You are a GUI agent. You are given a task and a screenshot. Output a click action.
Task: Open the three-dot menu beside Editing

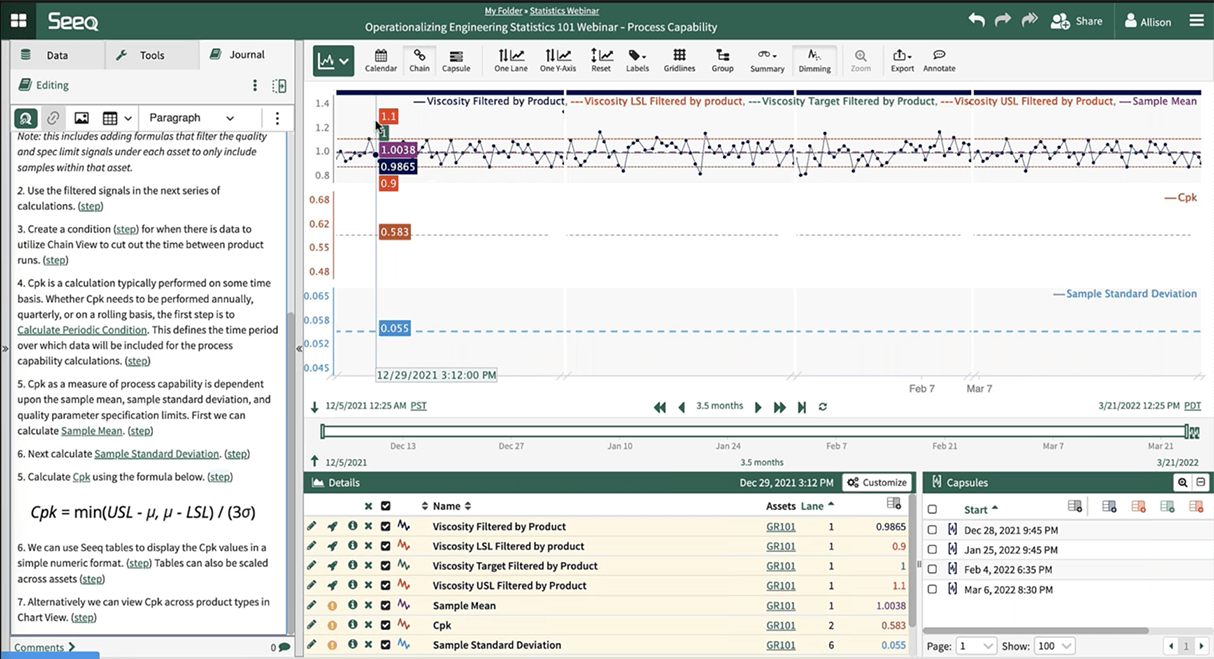(x=255, y=86)
